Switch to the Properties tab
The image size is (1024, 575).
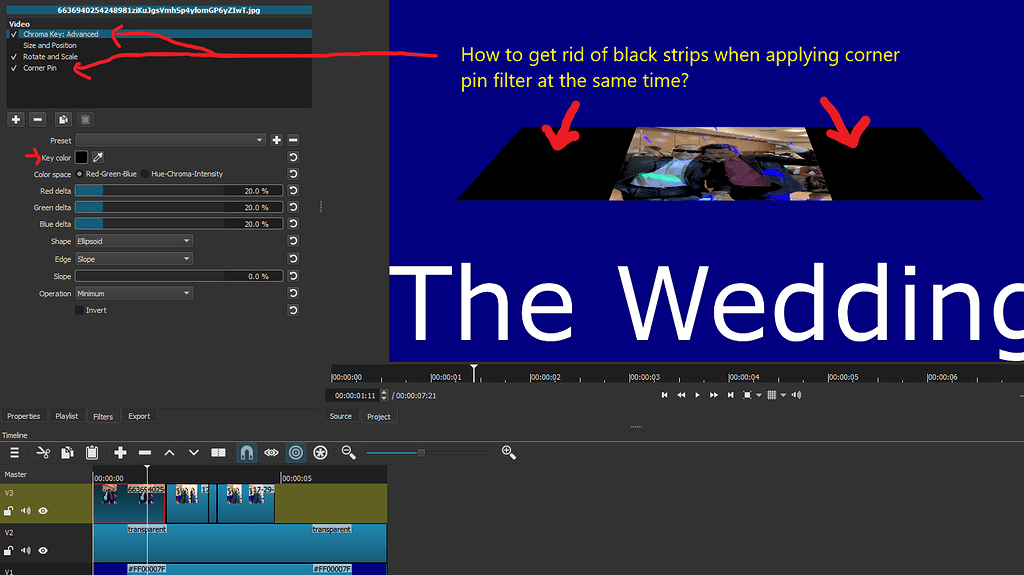[x=24, y=416]
